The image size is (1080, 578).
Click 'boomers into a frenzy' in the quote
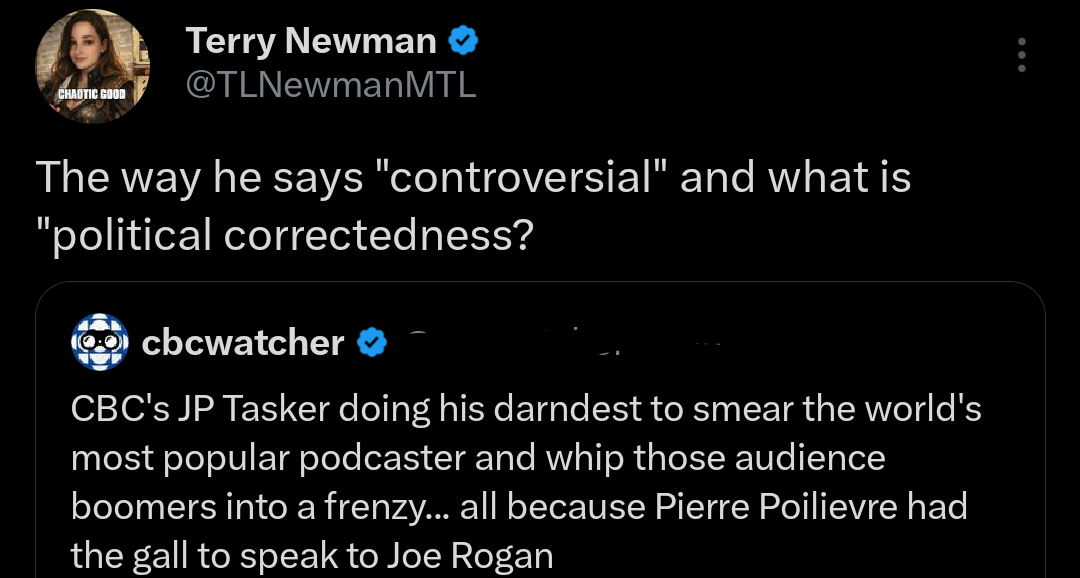(246, 506)
